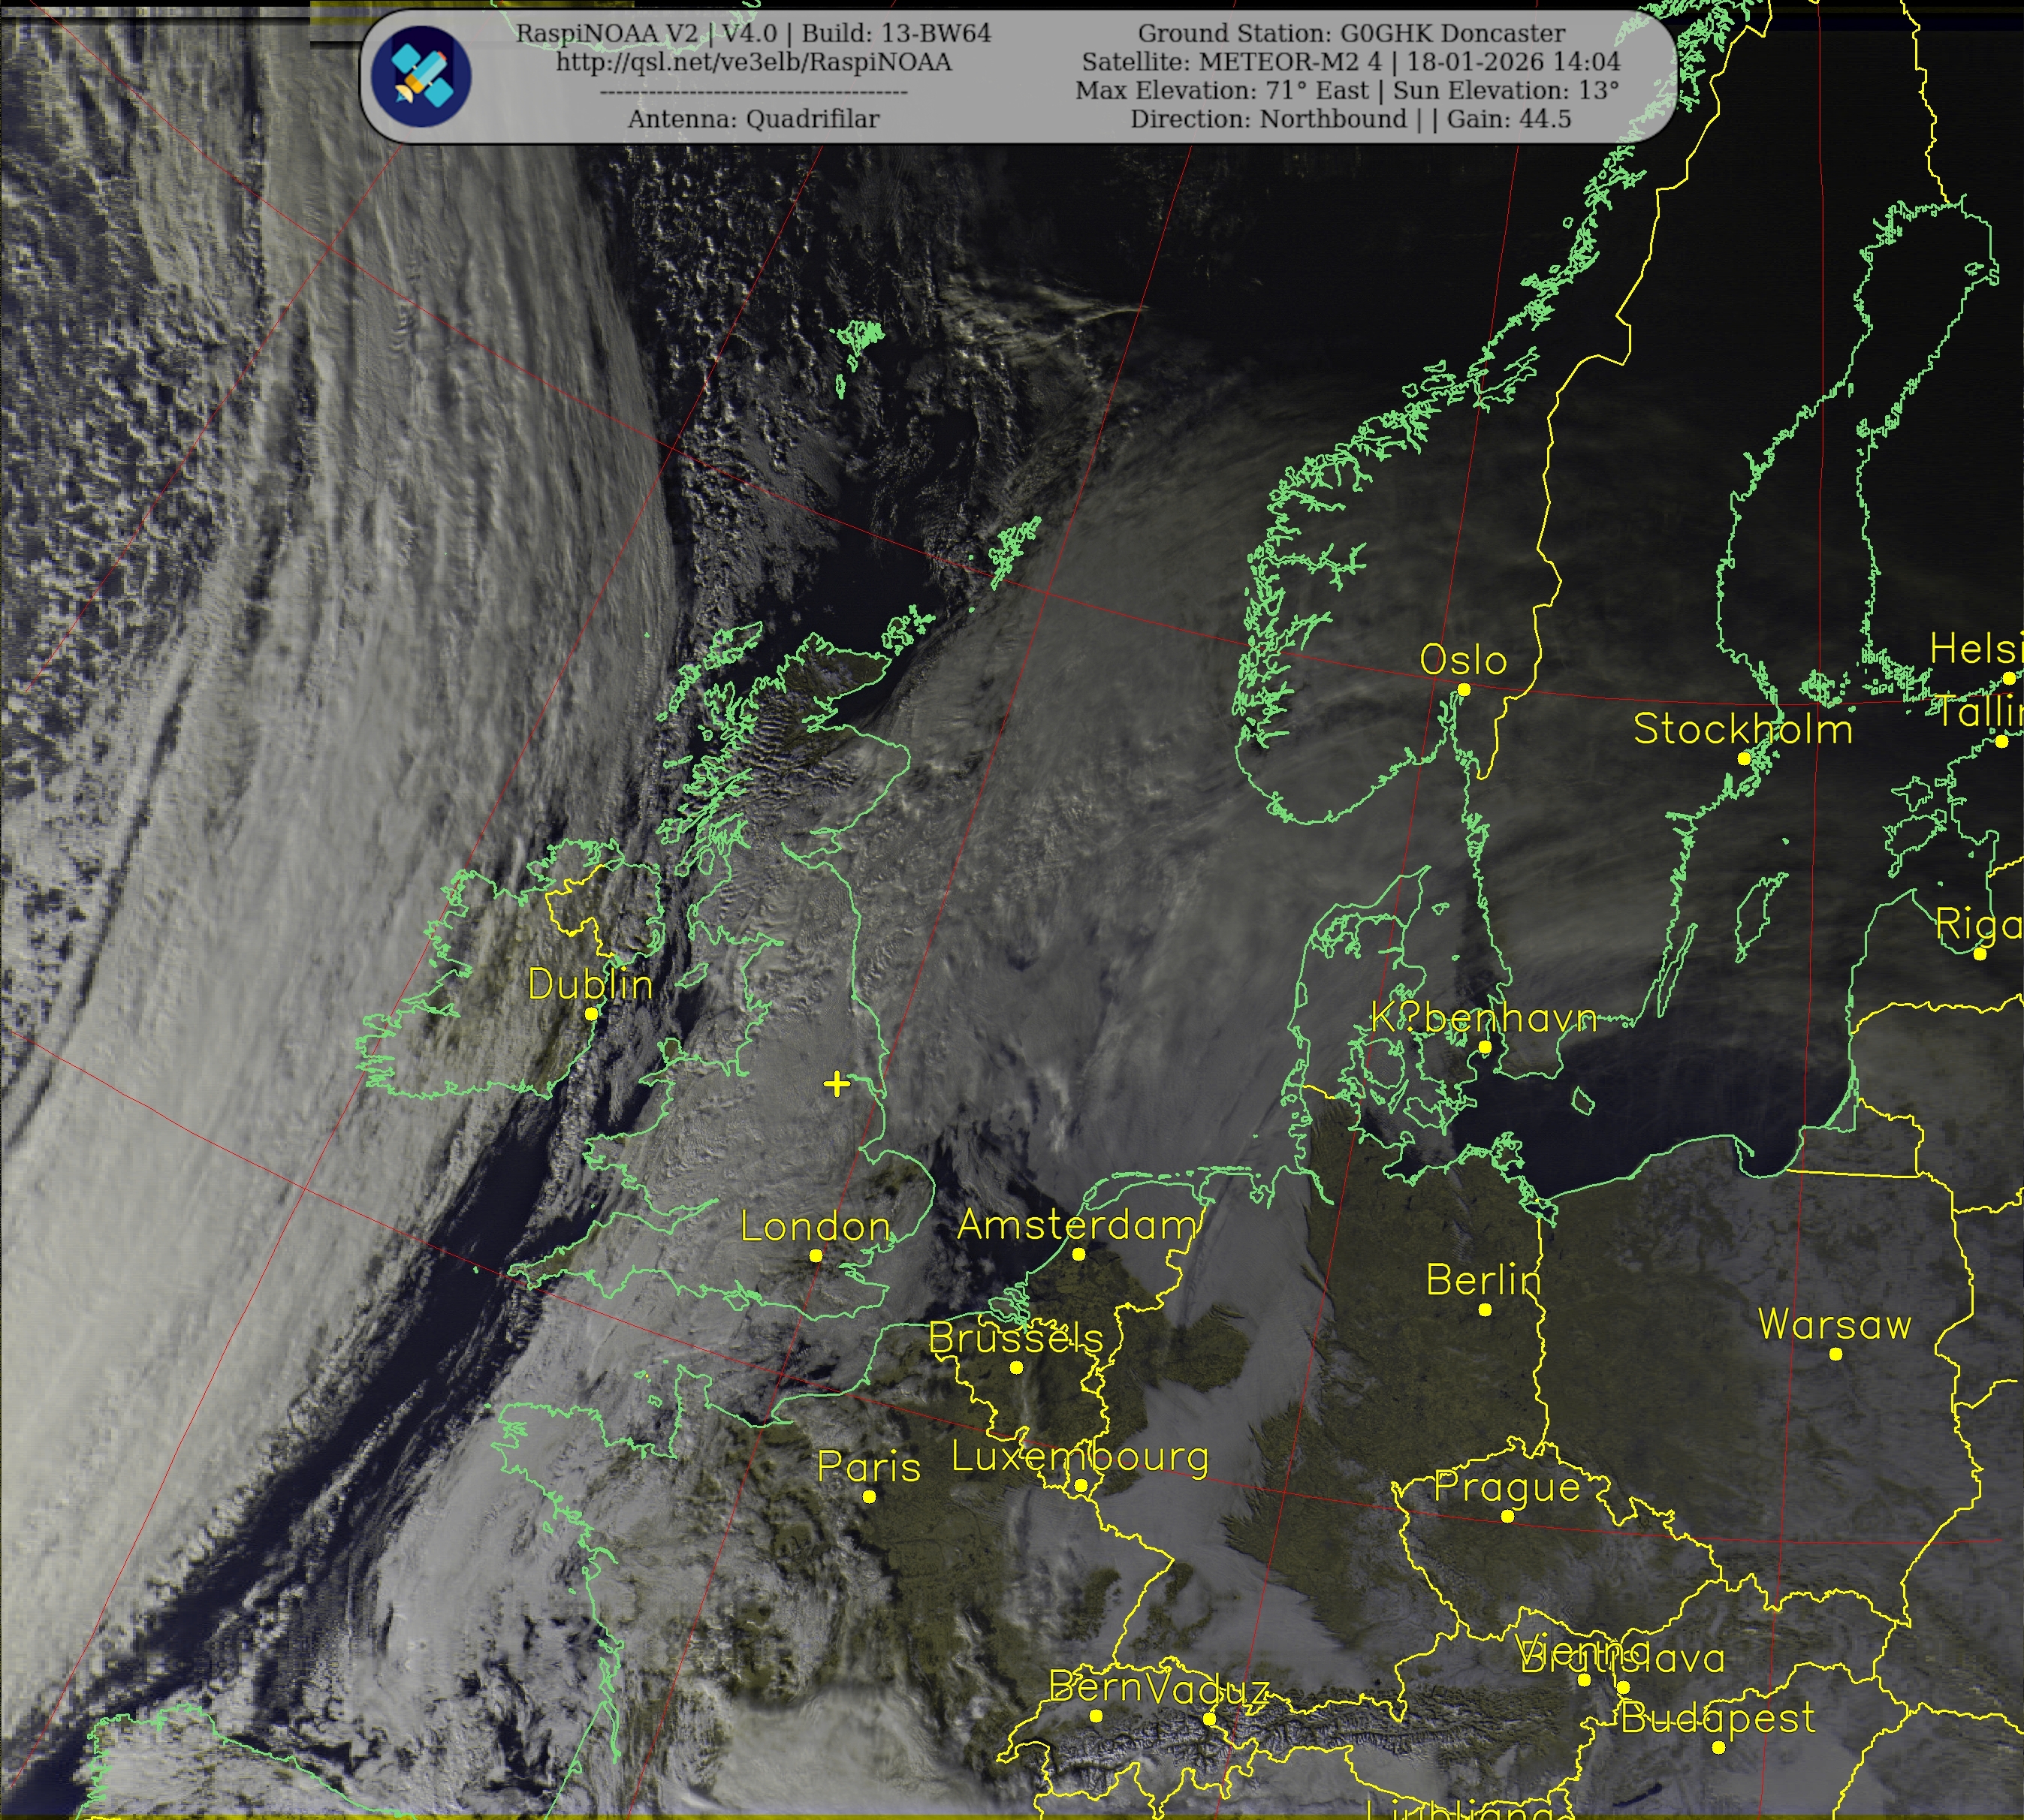Click the London city marker dot
2024x1820 pixels.
[x=816, y=1256]
